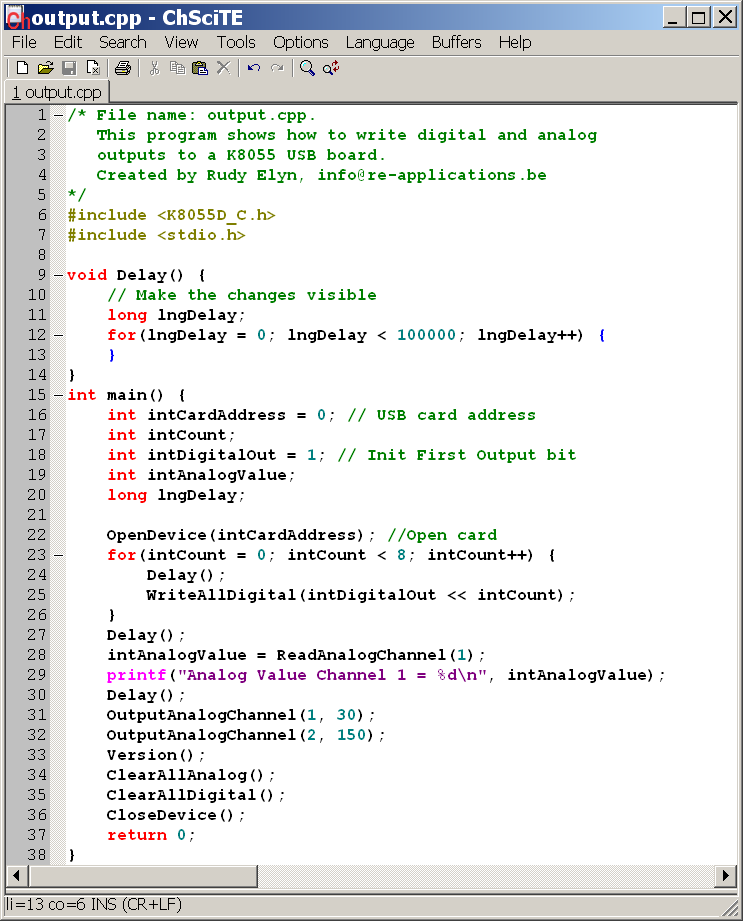
Task: Print the file with the printer icon
Action: point(123,68)
